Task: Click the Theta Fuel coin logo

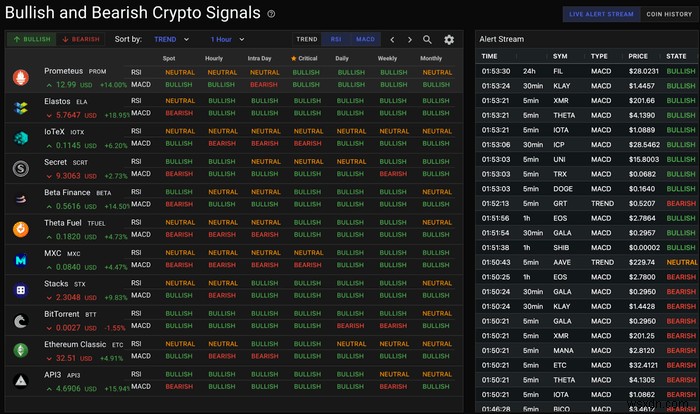Action: [21, 229]
